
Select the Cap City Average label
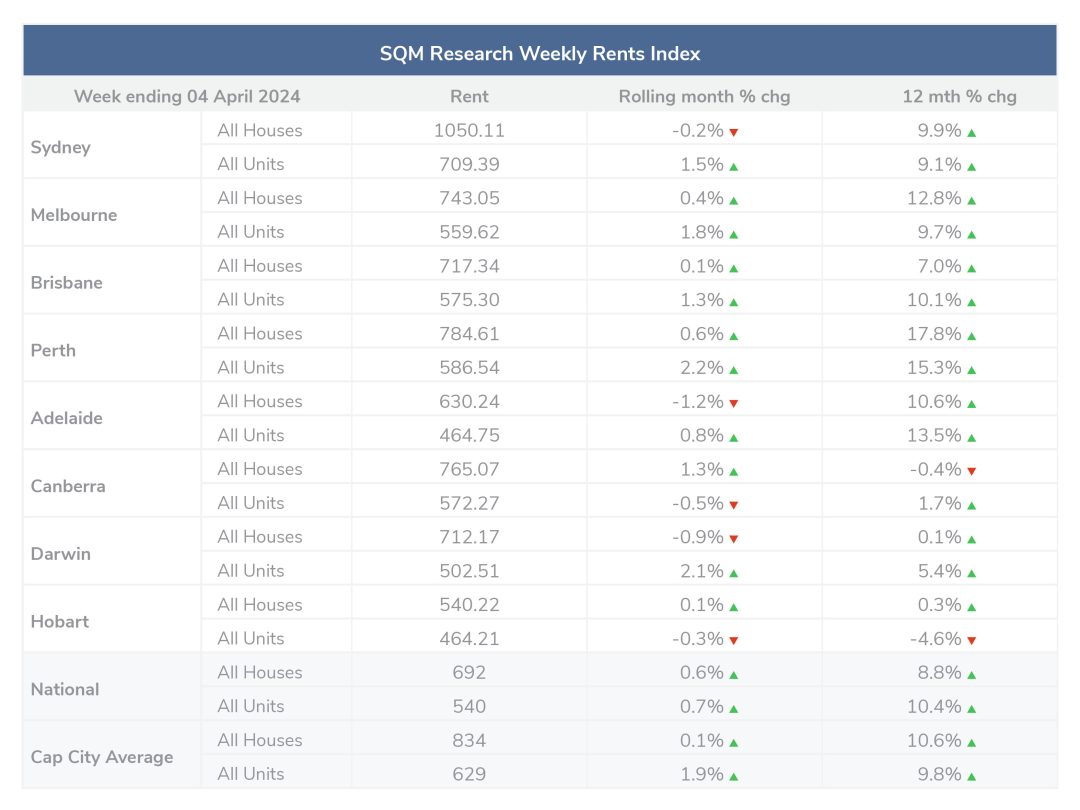coord(102,757)
